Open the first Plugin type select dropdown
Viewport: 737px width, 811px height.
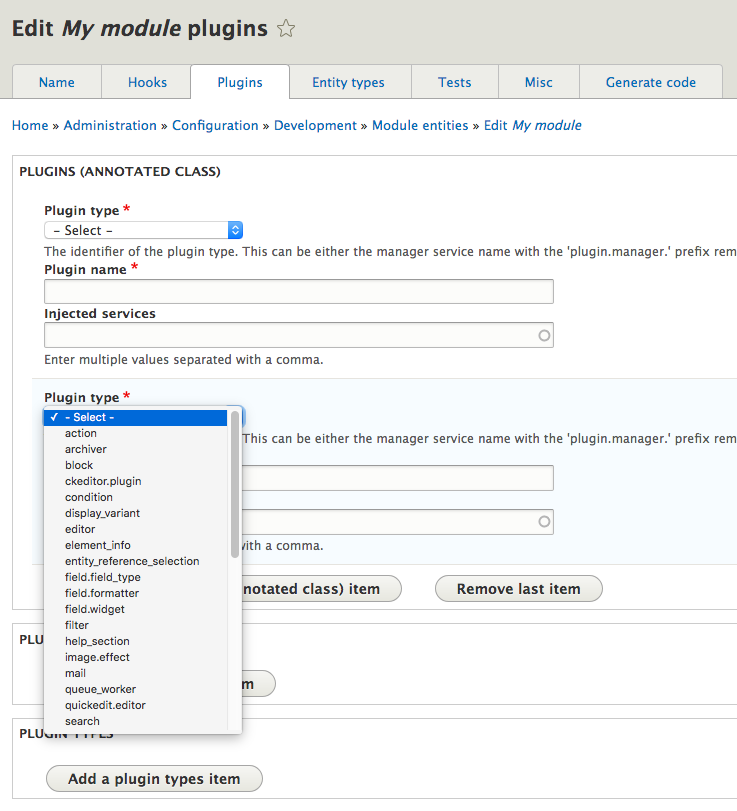pos(143,230)
